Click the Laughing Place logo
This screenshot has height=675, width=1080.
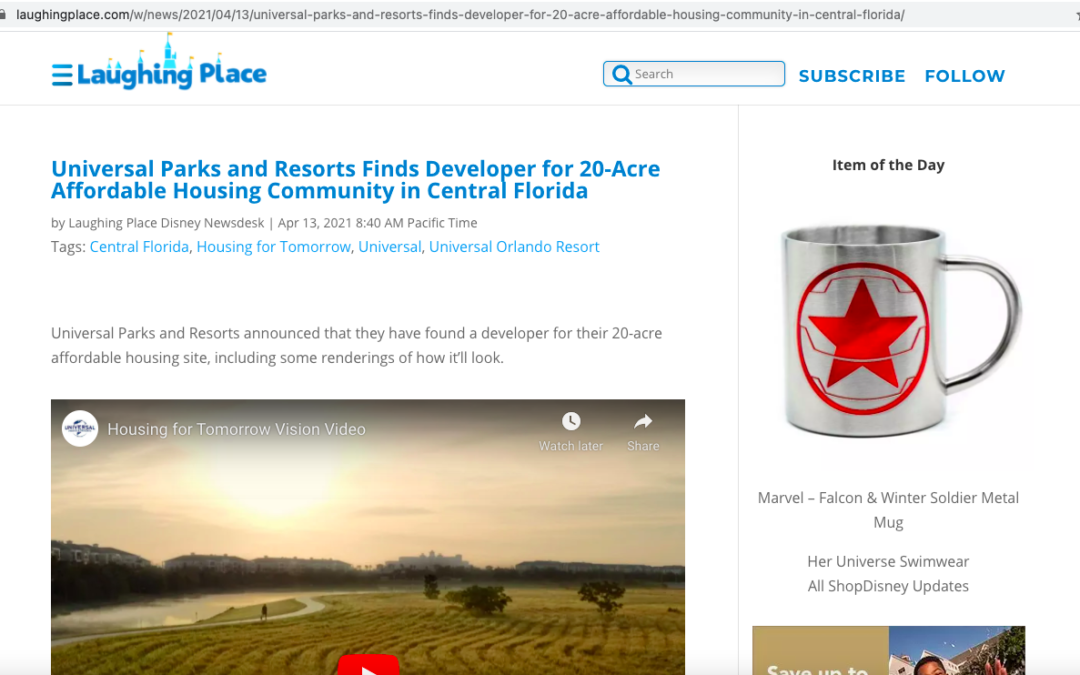[172, 63]
